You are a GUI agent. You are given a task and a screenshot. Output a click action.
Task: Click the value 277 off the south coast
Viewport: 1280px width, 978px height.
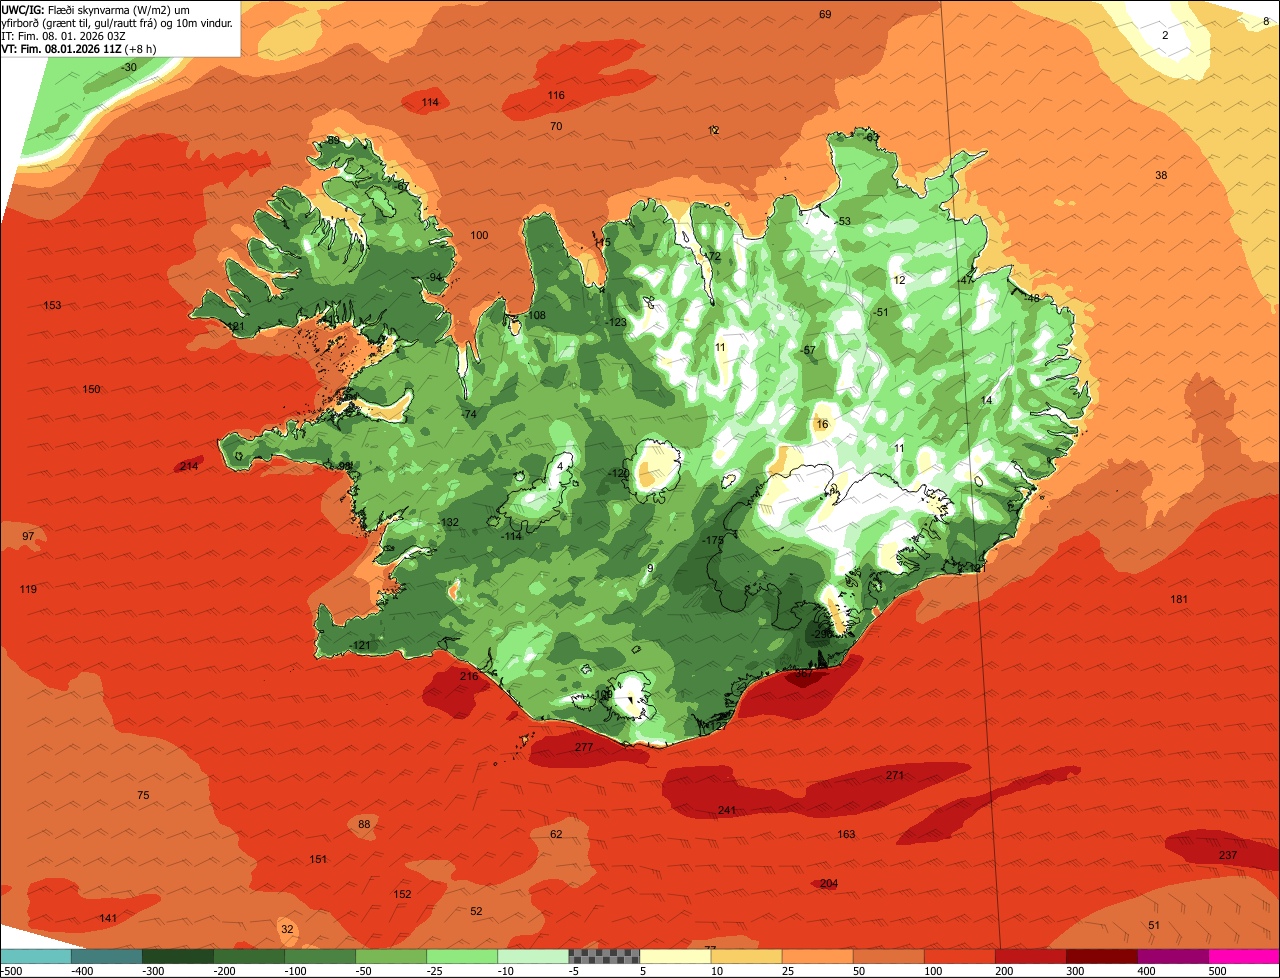[x=584, y=748]
